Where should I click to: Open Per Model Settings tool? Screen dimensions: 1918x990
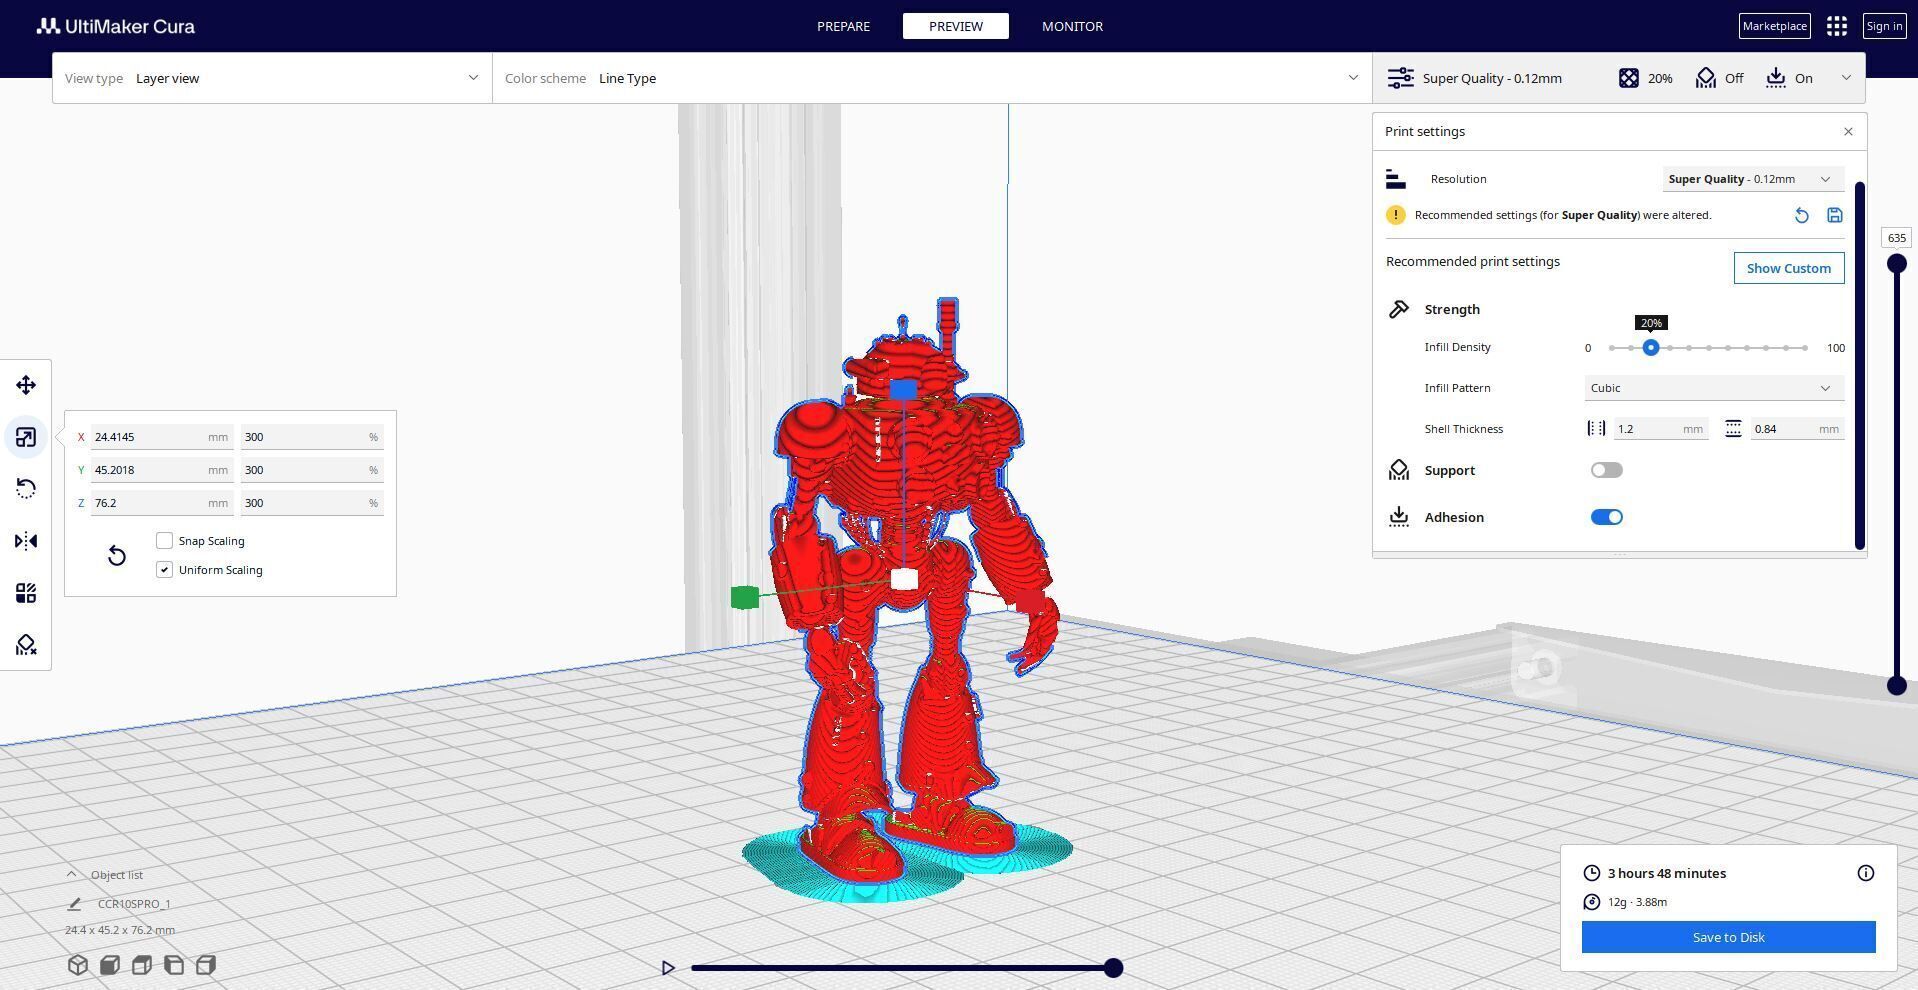tap(26, 593)
